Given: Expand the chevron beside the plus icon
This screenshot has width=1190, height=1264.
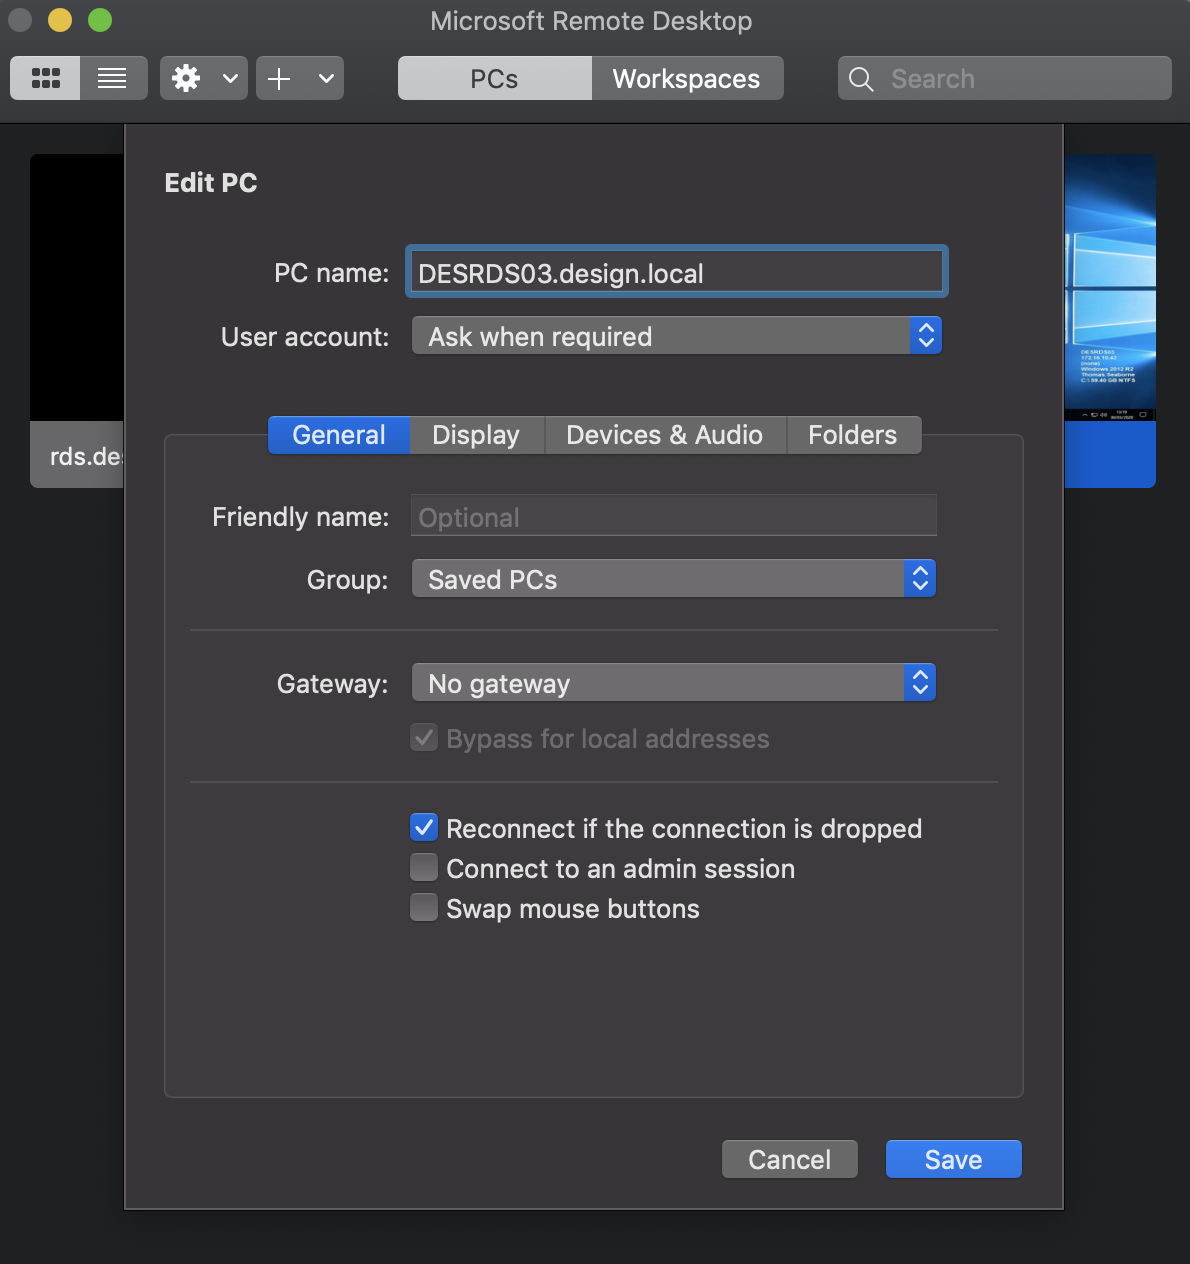Looking at the screenshot, I should (326, 78).
